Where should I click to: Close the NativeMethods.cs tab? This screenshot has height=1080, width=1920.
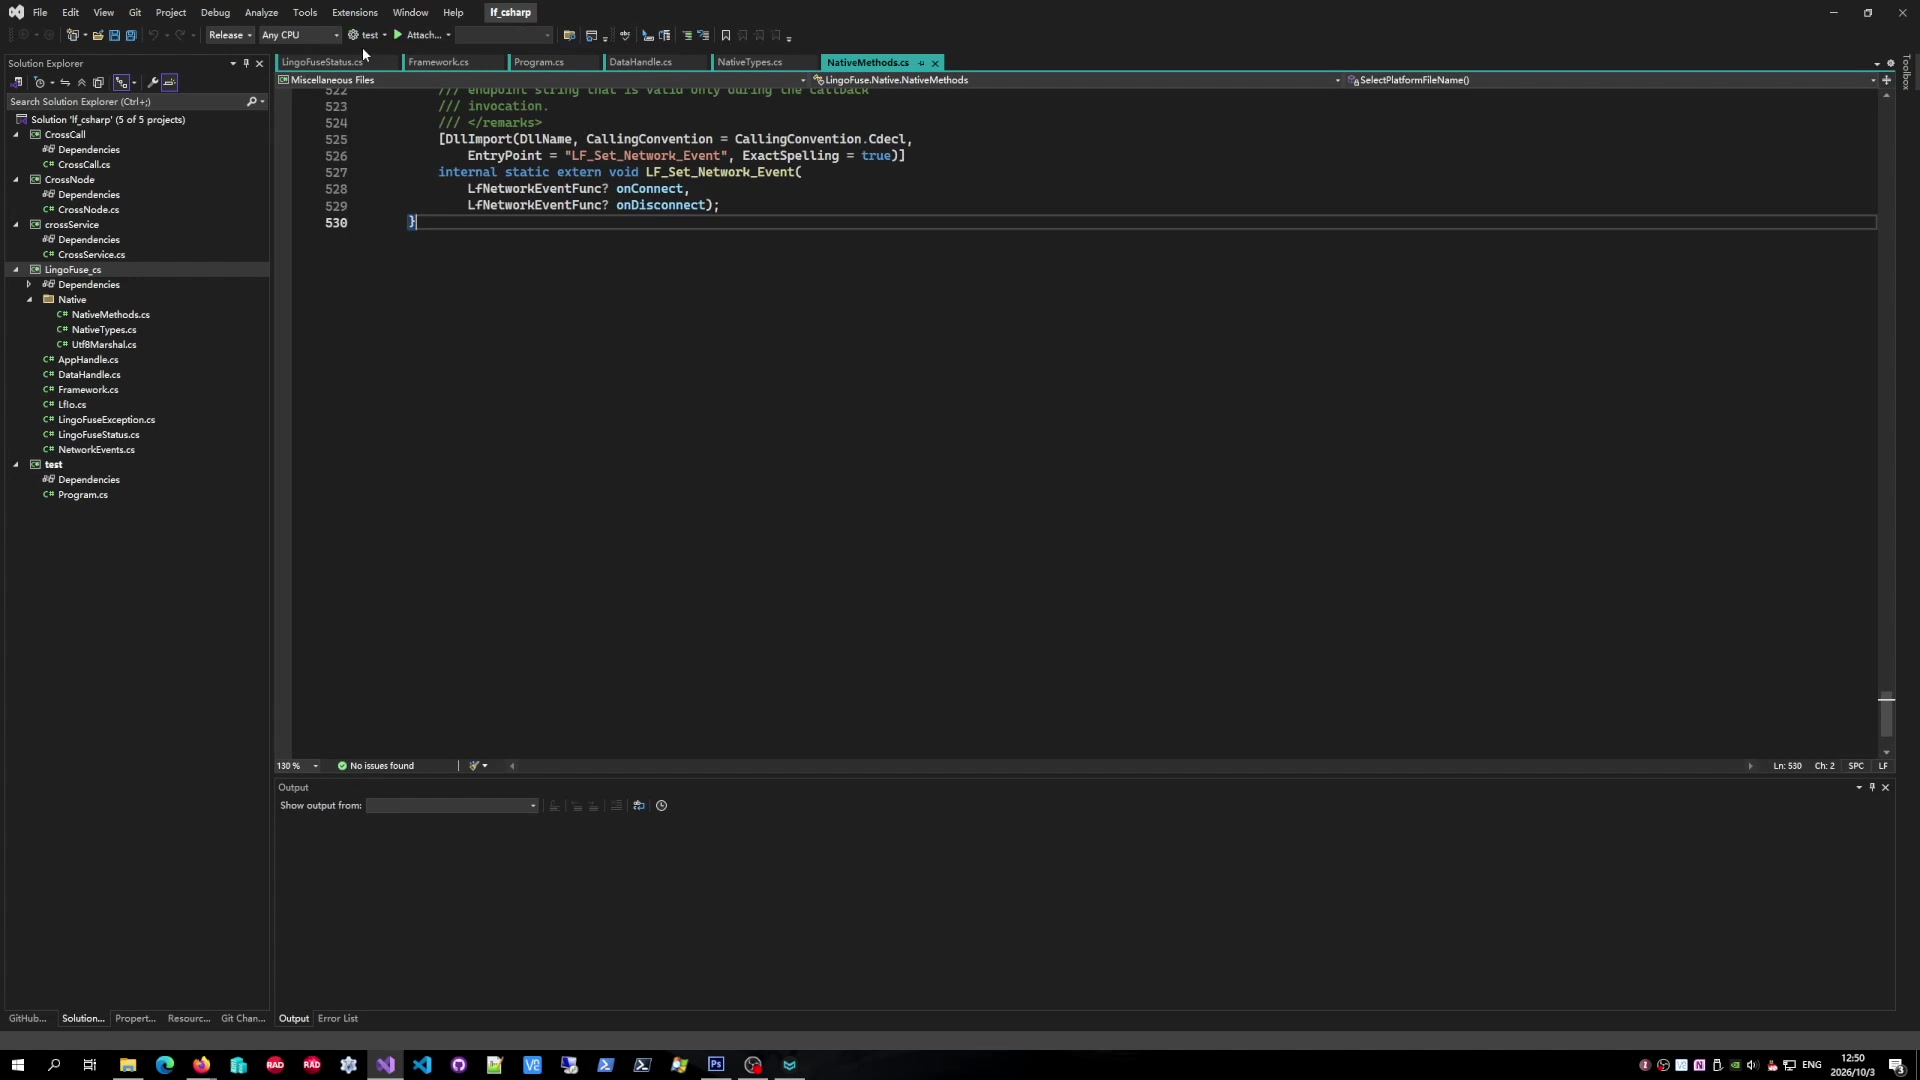[935, 63]
